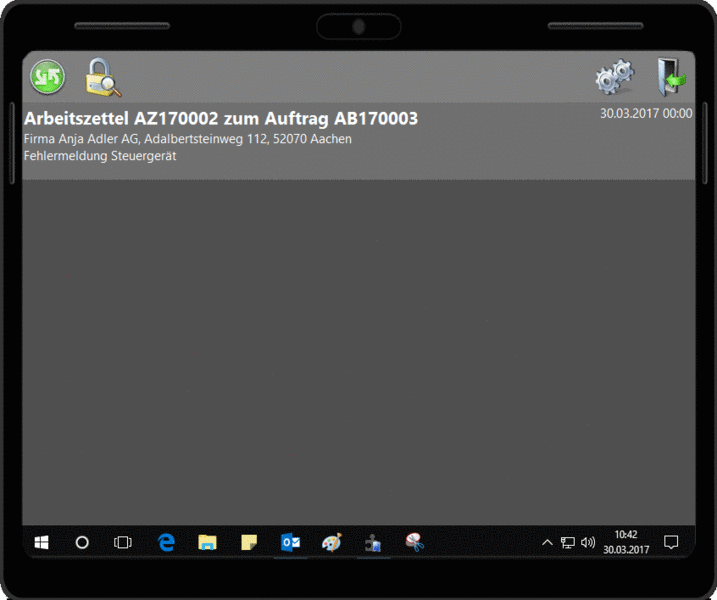This screenshot has height=600, width=717.
Task: Click the exit door icon
Action: pyautogui.click(x=671, y=77)
